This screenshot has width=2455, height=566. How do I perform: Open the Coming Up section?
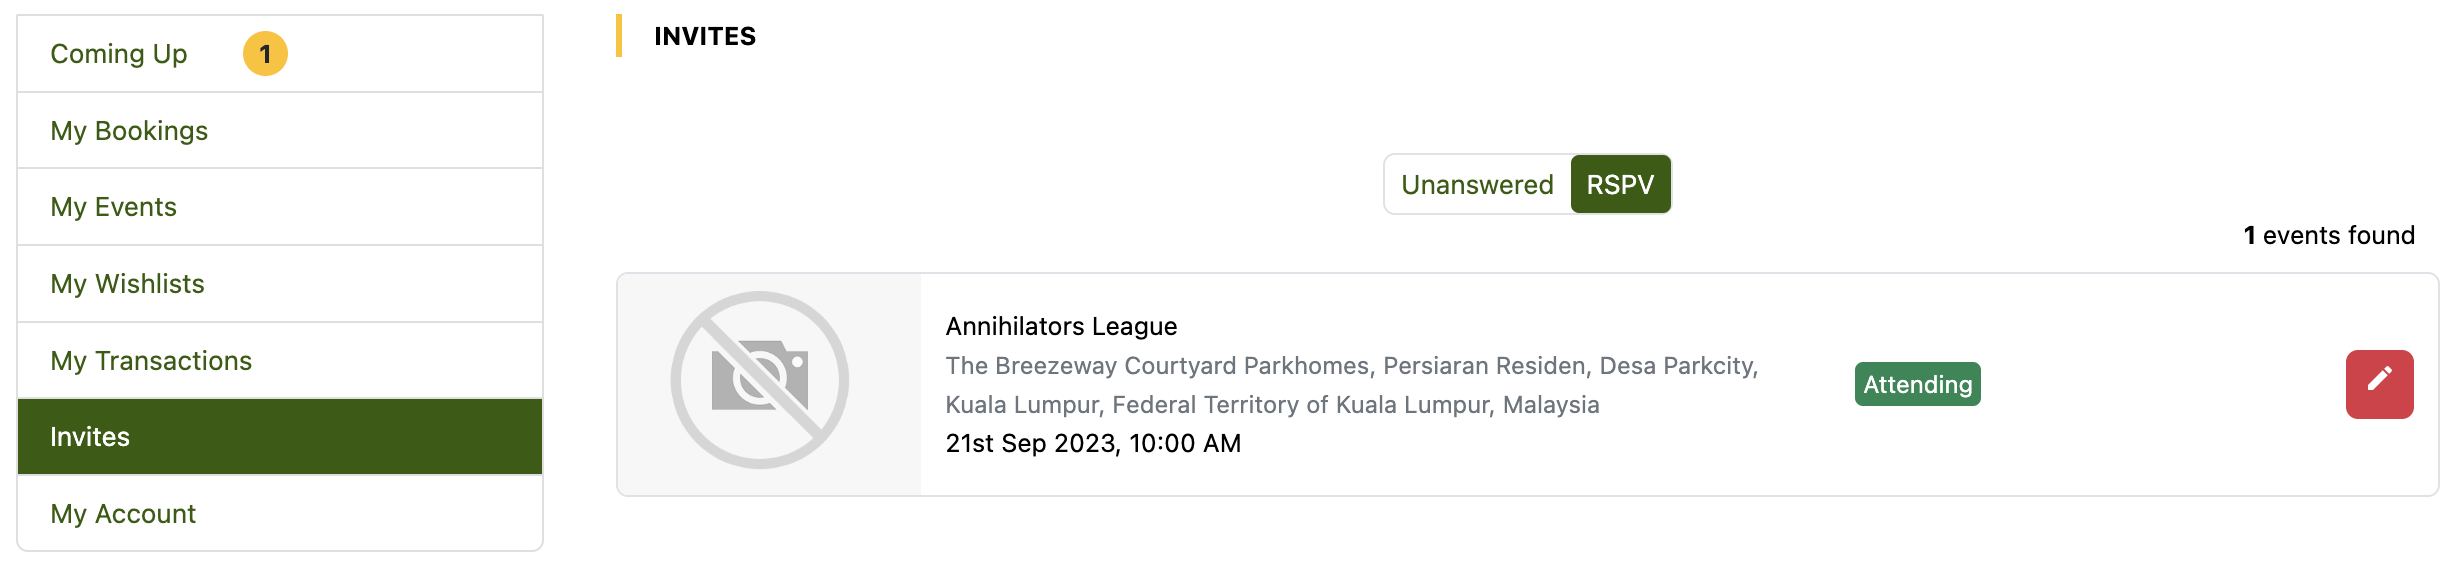119,54
